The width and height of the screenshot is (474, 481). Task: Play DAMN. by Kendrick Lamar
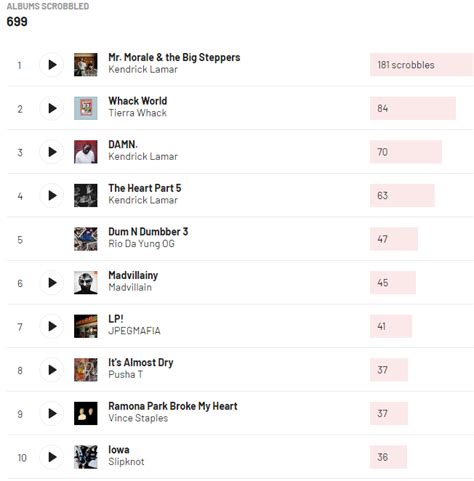(52, 152)
